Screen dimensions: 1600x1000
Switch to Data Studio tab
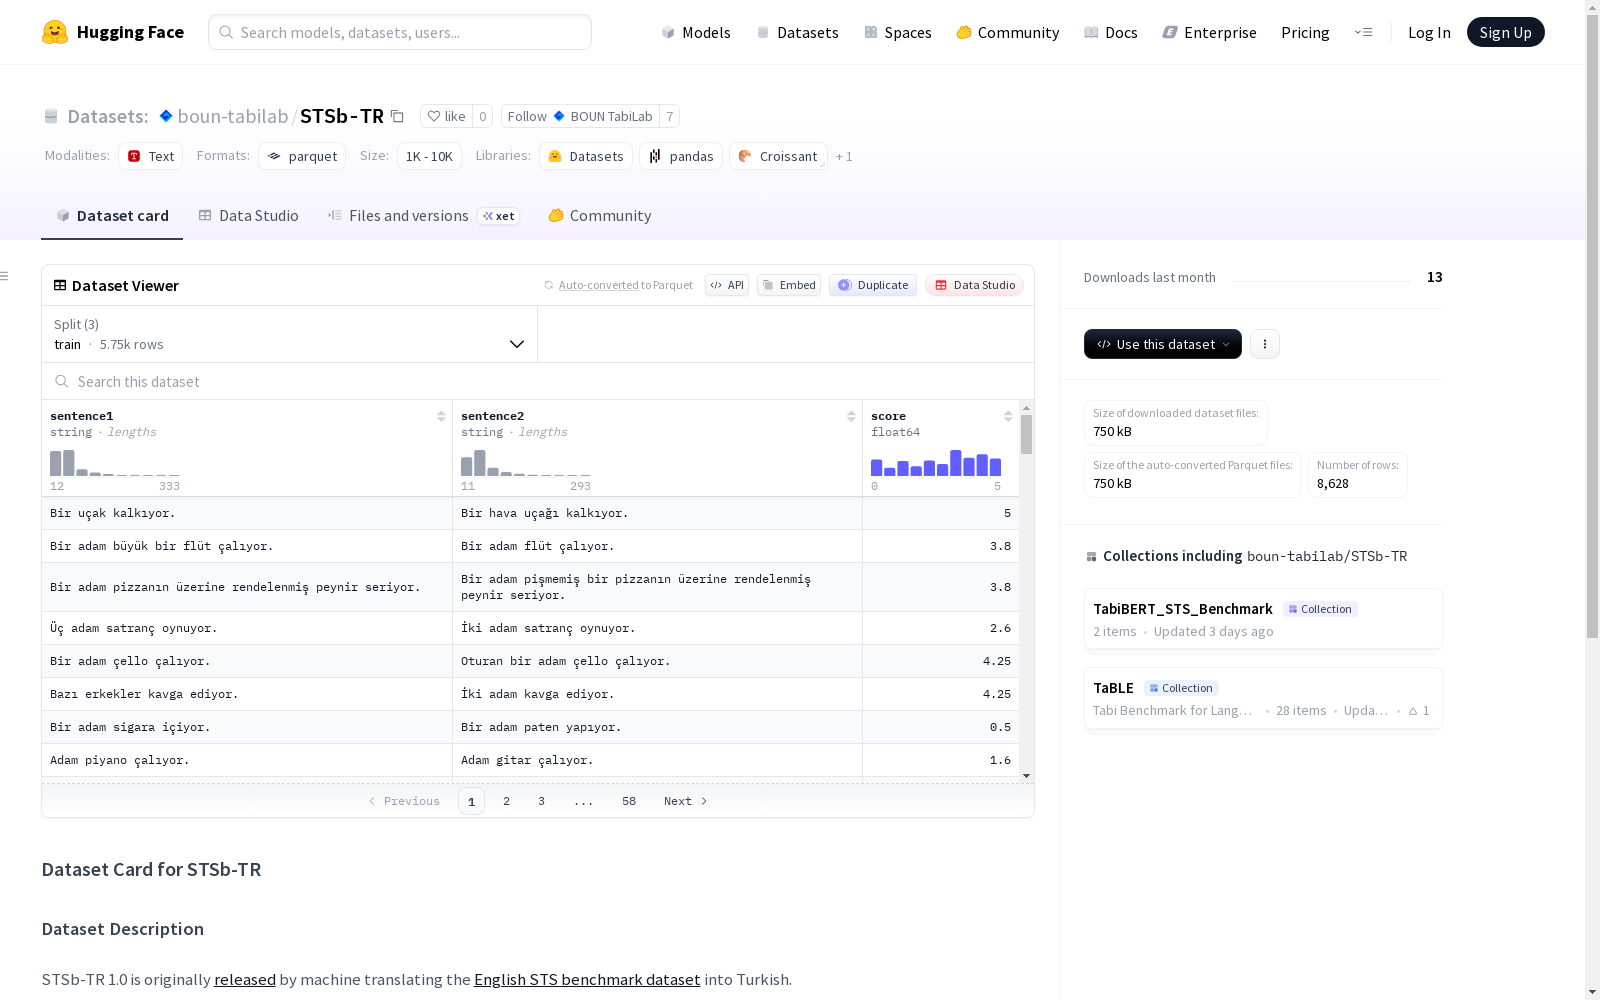[x=248, y=216]
